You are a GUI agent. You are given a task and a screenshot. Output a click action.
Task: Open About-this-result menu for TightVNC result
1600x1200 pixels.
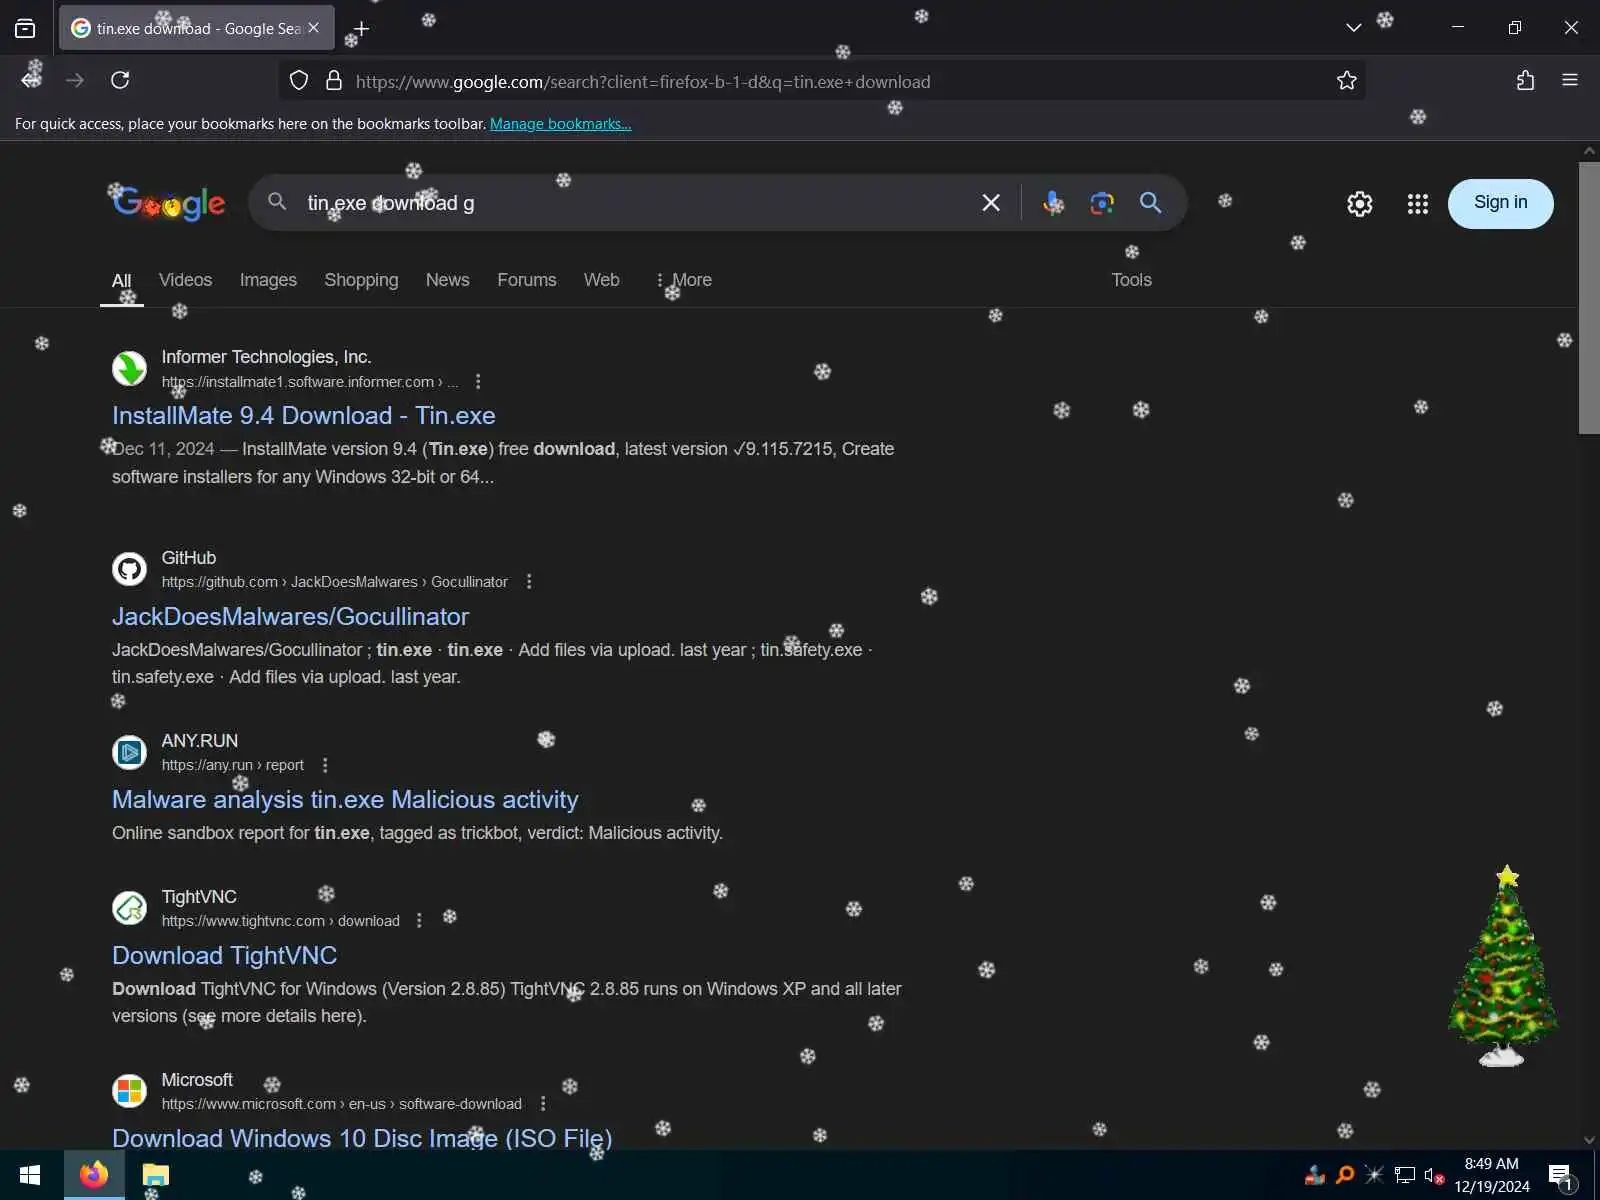point(419,921)
